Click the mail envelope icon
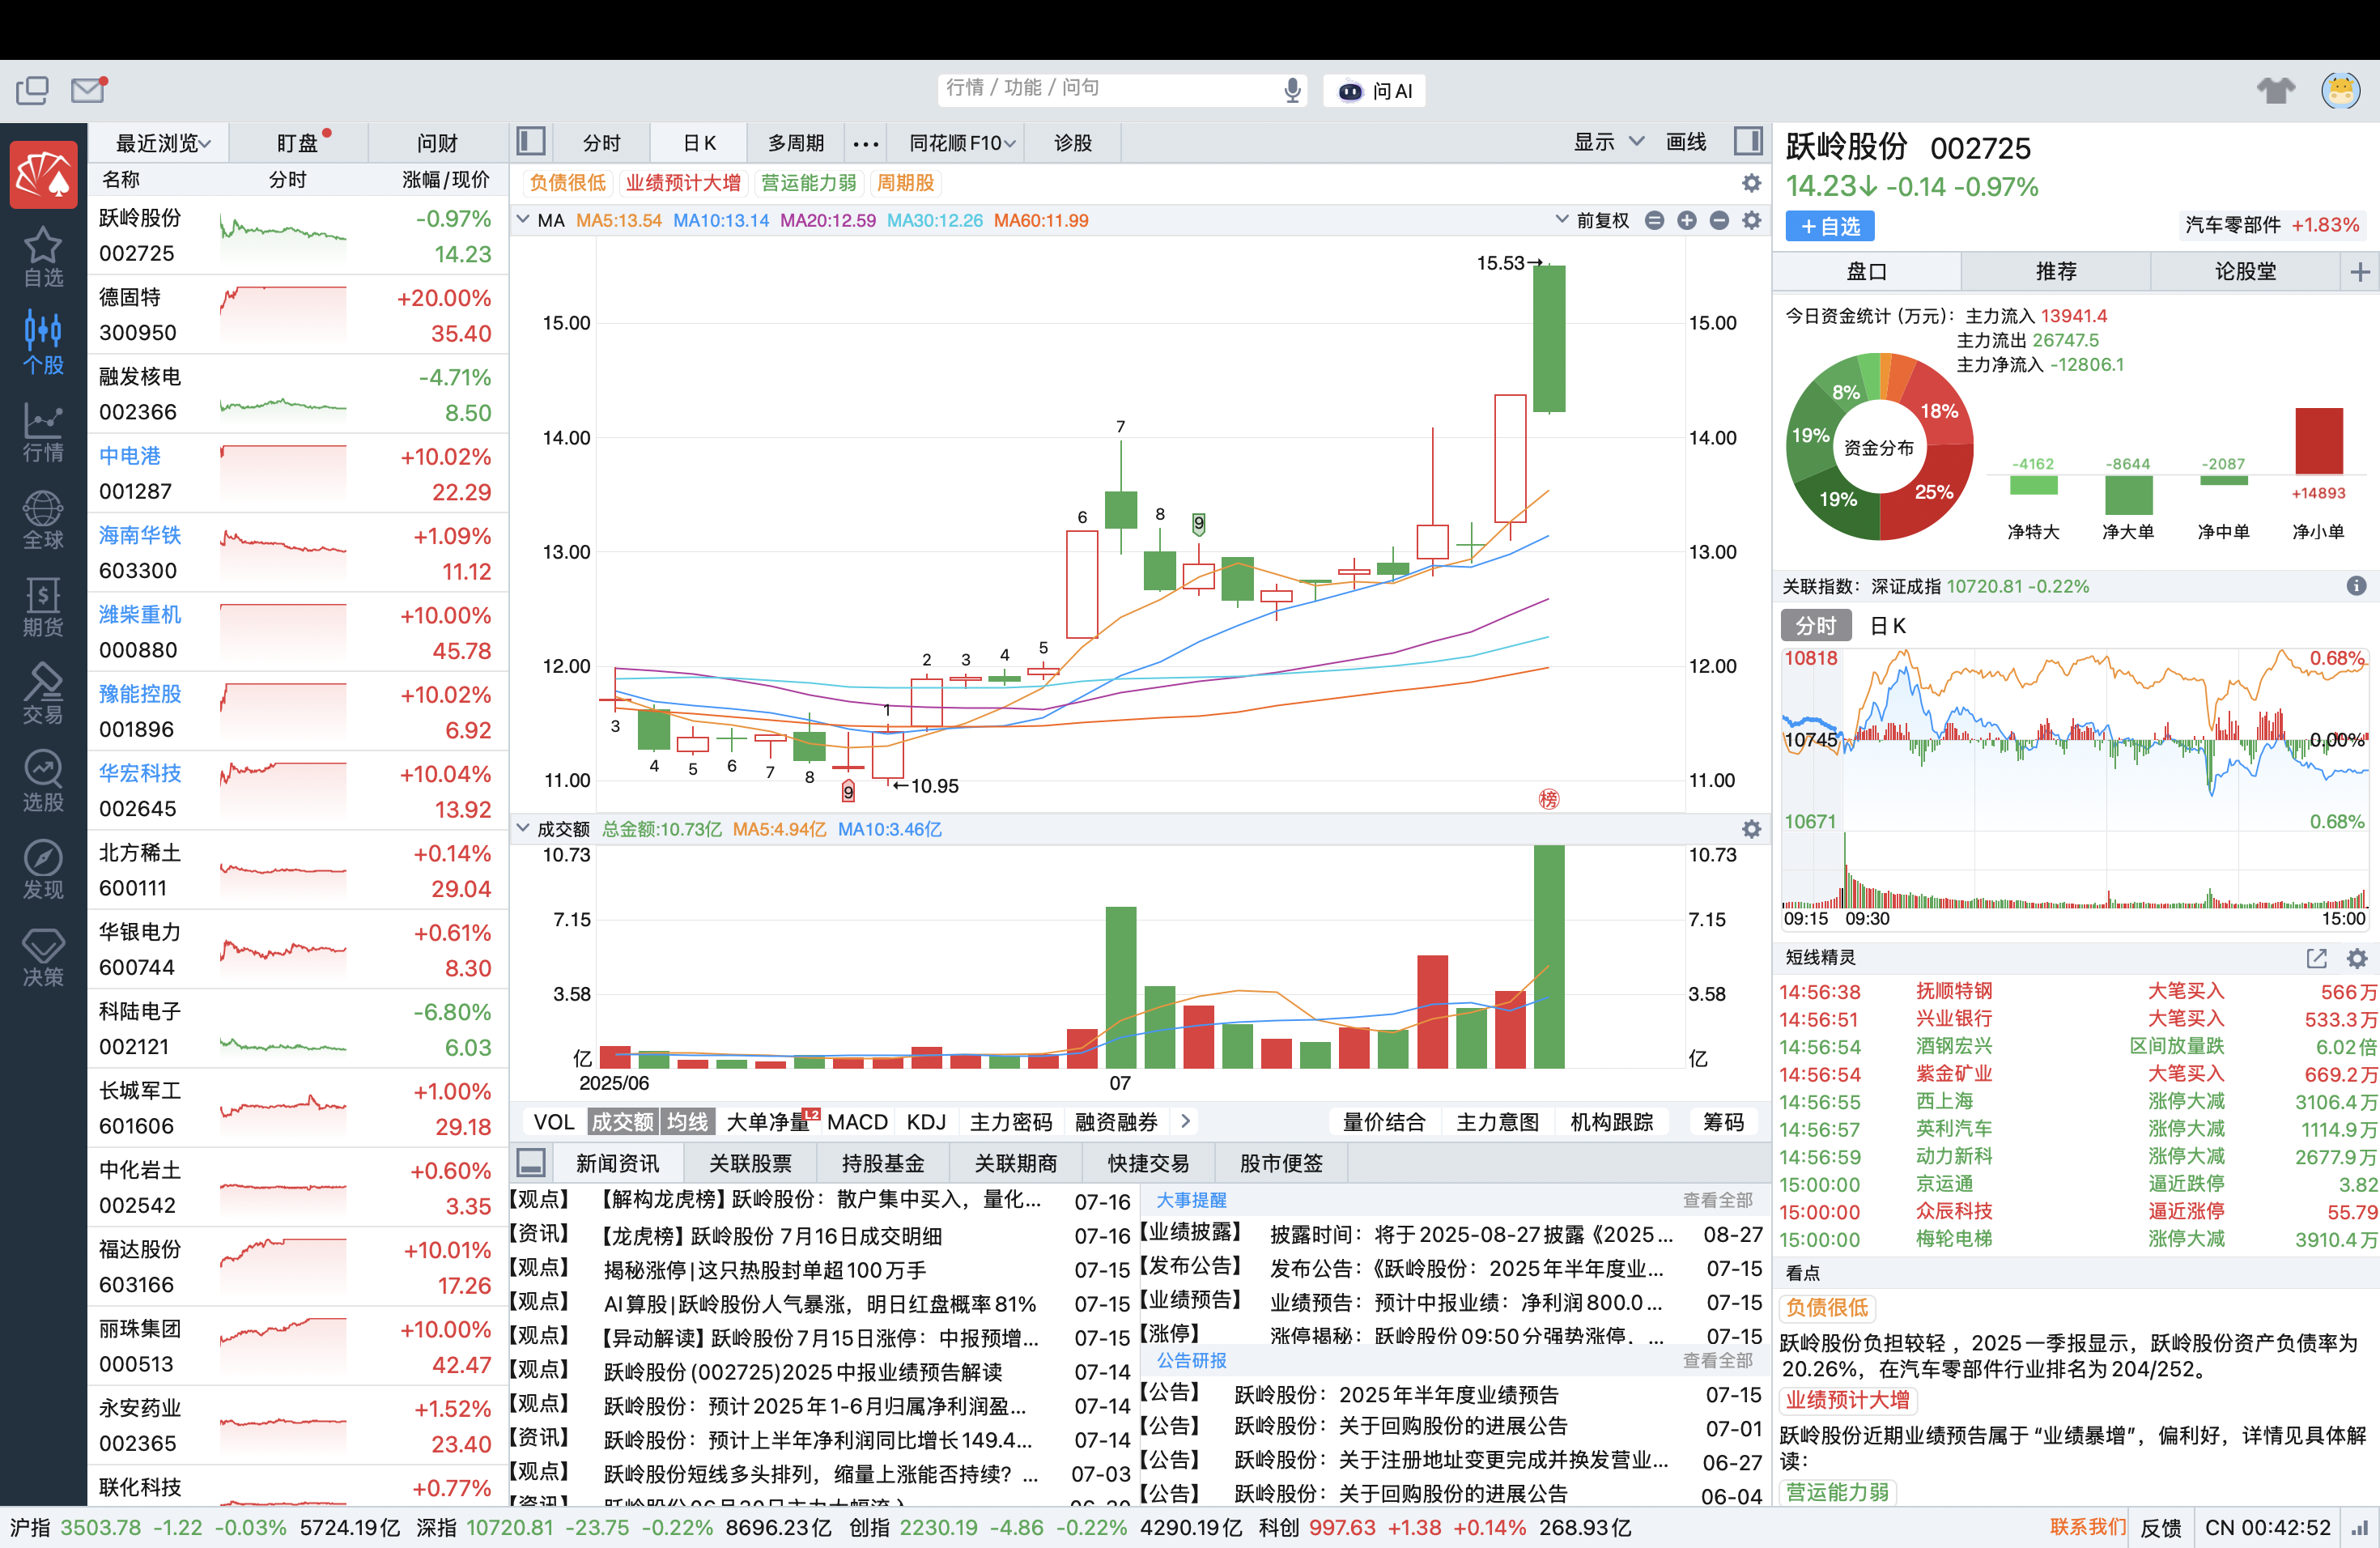2380x1548 pixels. [x=88, y=90]
